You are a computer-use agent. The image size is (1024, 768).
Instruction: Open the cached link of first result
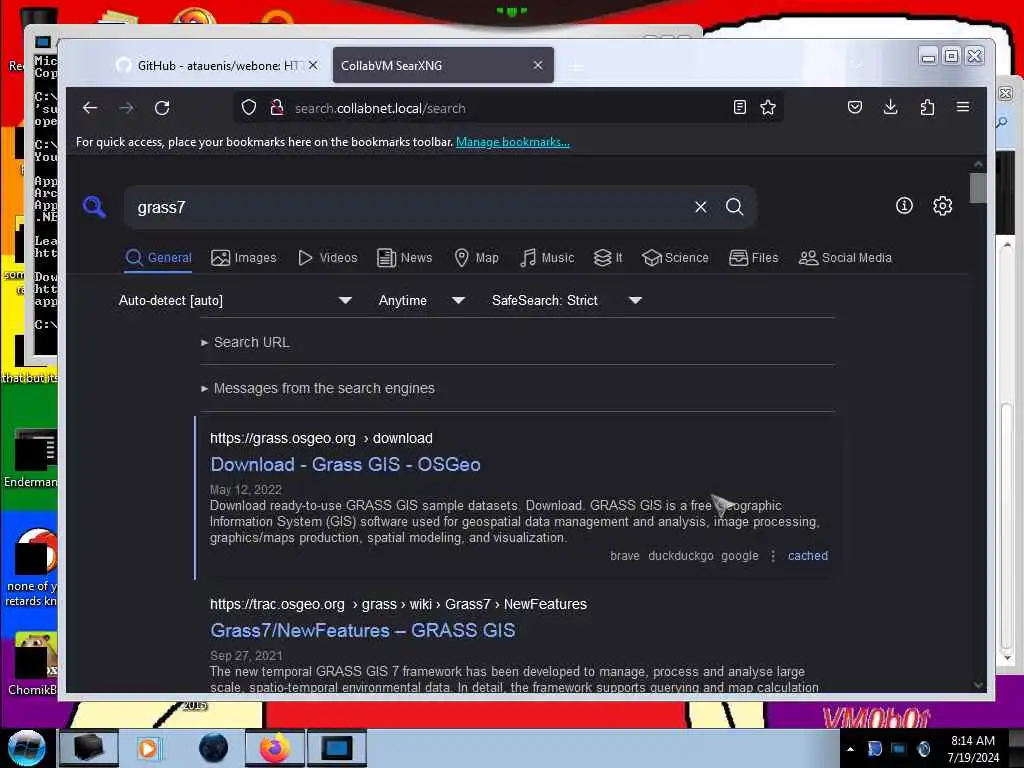tap(808, 556)
